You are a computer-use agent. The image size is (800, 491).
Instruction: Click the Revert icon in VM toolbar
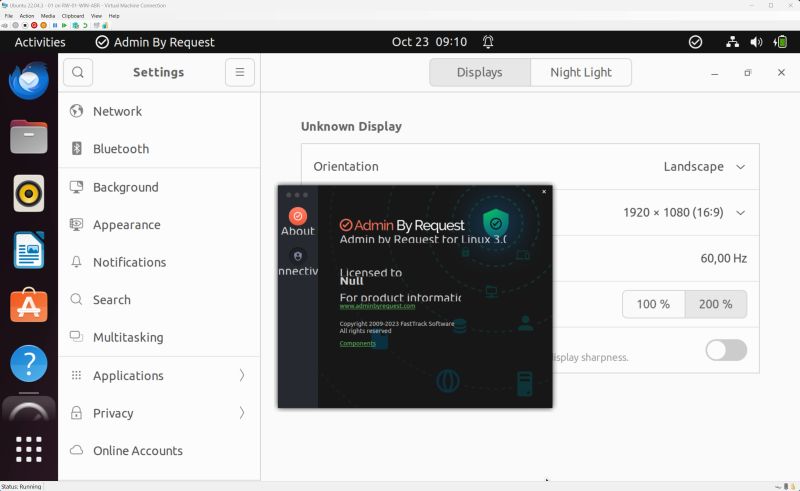pos(85,25)
